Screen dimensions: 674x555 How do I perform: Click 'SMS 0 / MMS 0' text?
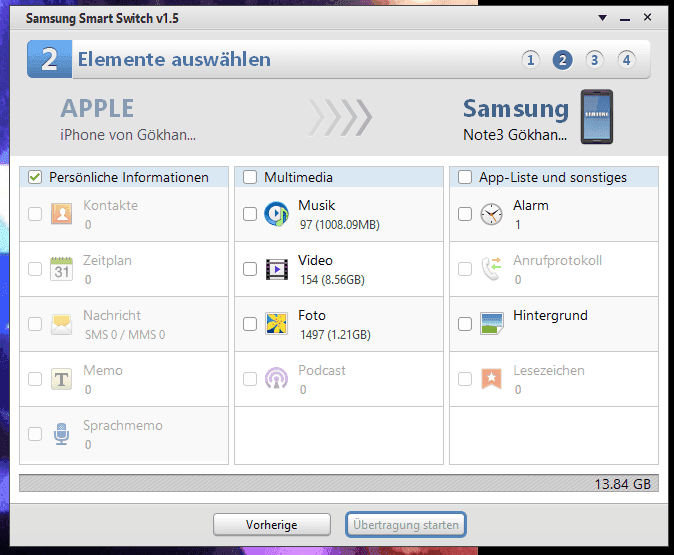point(125,335)
